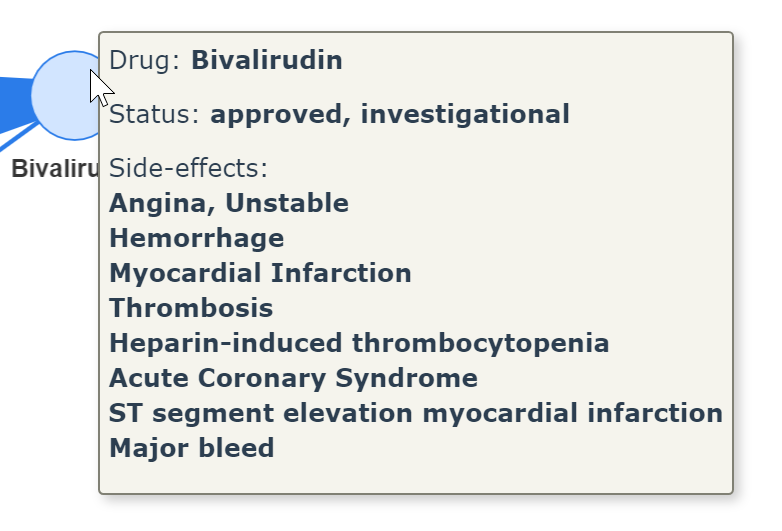This screenshot has height=531, width=782.
Task: Click the 'Status:' label in the tooltip
Action: [154, 114]
